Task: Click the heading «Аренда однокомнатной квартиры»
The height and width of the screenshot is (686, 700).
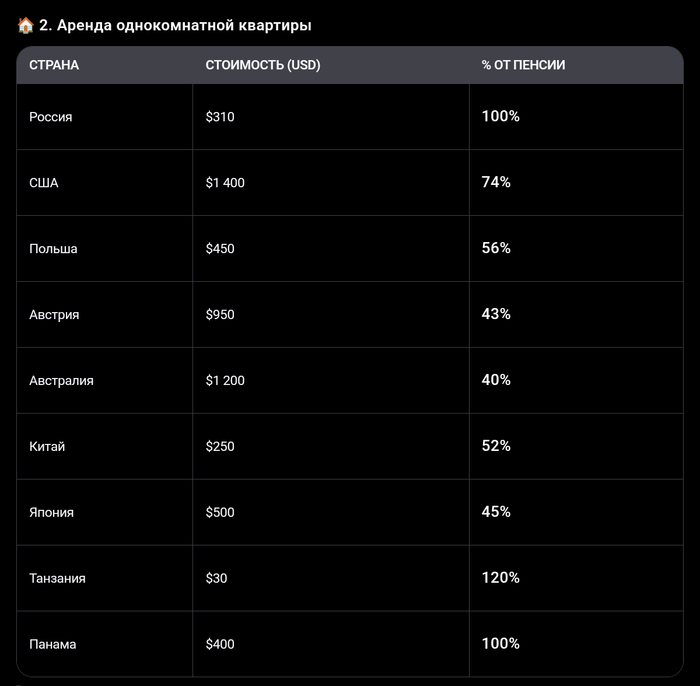Action: (175, 25)
